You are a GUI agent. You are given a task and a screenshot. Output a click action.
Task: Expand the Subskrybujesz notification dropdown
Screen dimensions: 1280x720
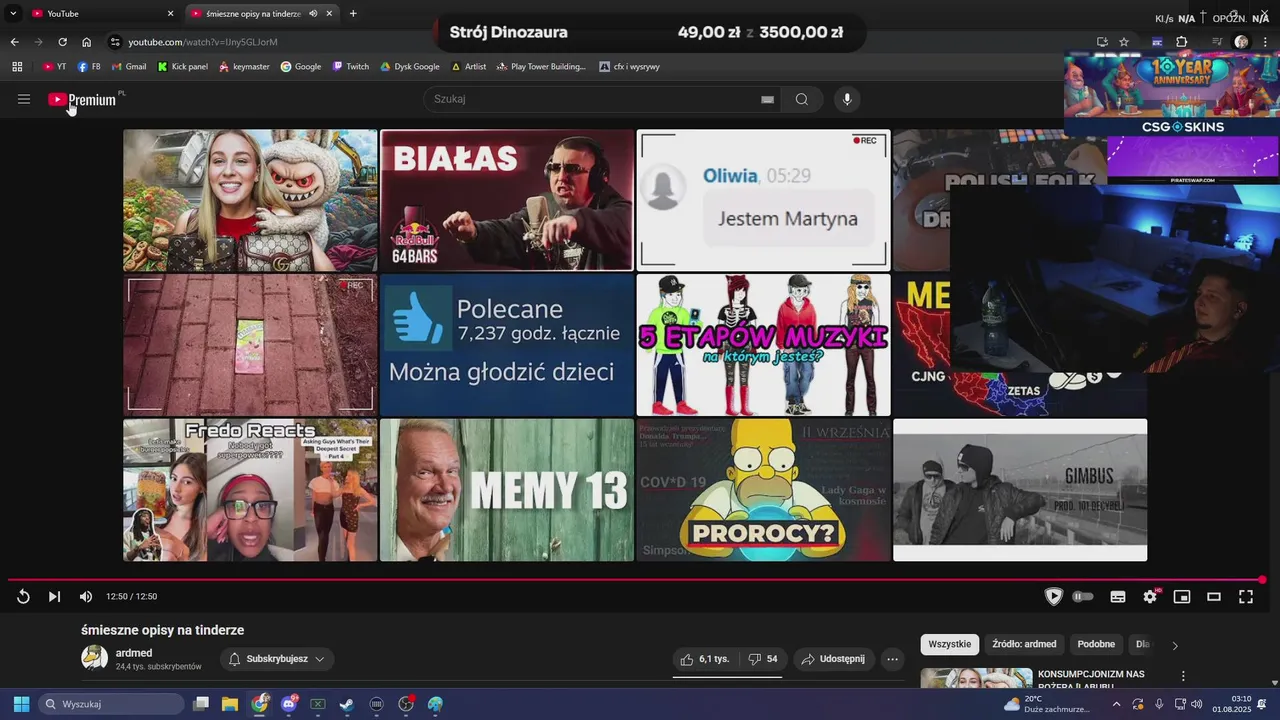click(276, 659)
